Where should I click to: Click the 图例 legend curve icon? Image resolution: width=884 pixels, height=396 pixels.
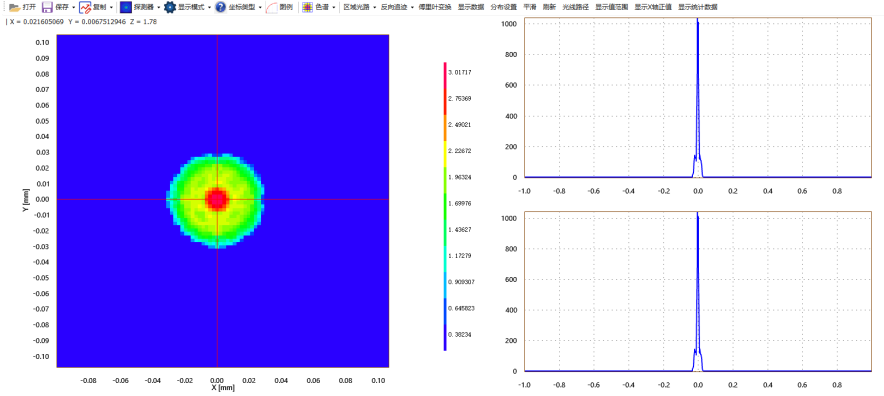tap(272, 7)
